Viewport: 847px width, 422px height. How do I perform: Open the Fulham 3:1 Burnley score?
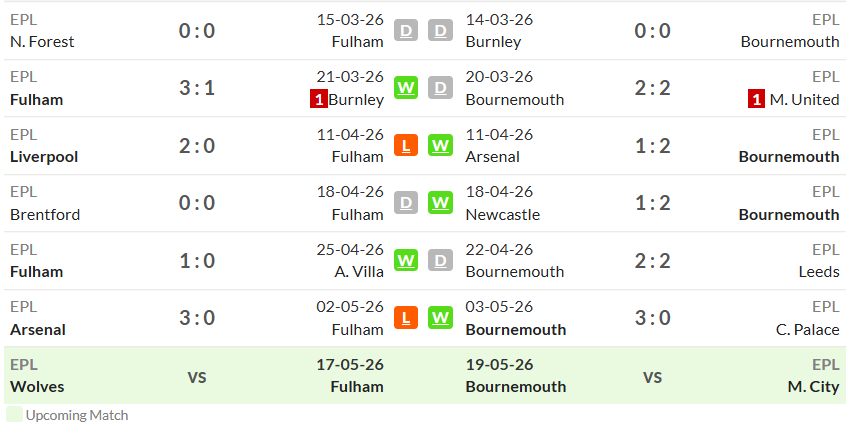197,88
